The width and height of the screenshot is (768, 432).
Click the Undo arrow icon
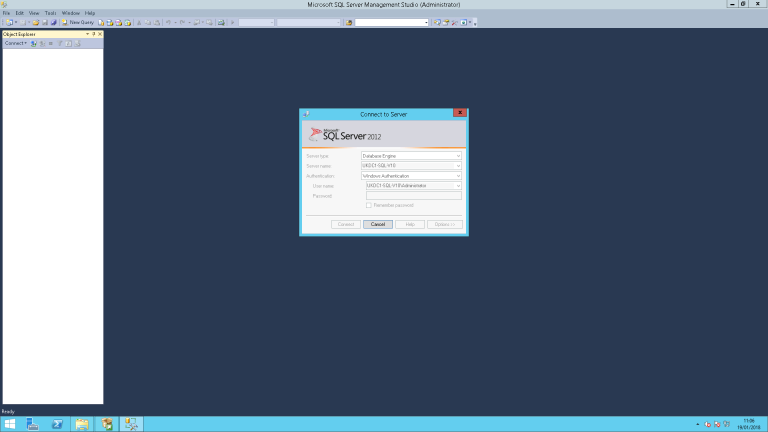coord(168,23)
